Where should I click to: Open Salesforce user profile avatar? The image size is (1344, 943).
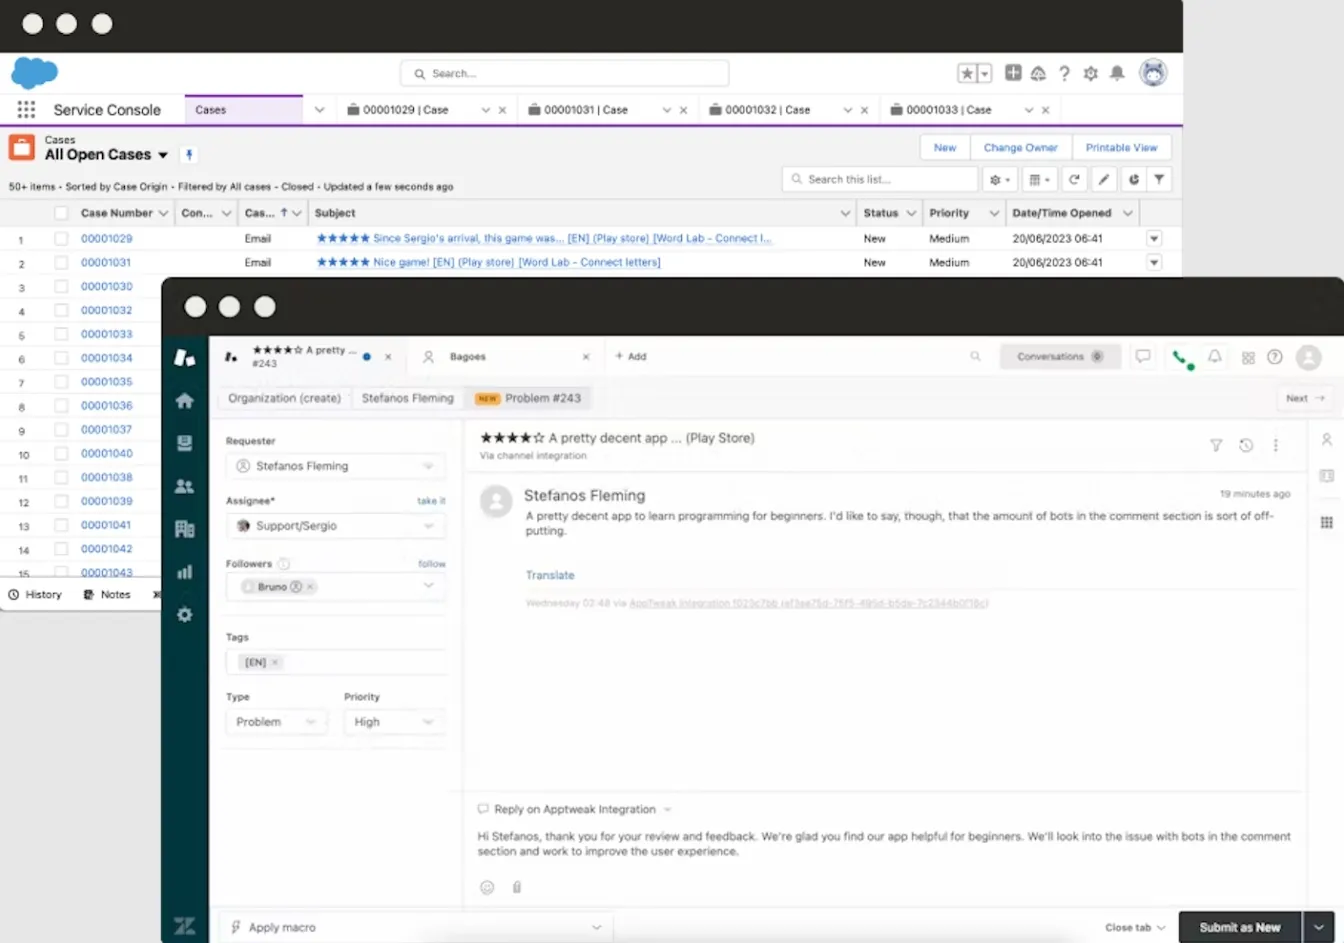click(1153, 73)
